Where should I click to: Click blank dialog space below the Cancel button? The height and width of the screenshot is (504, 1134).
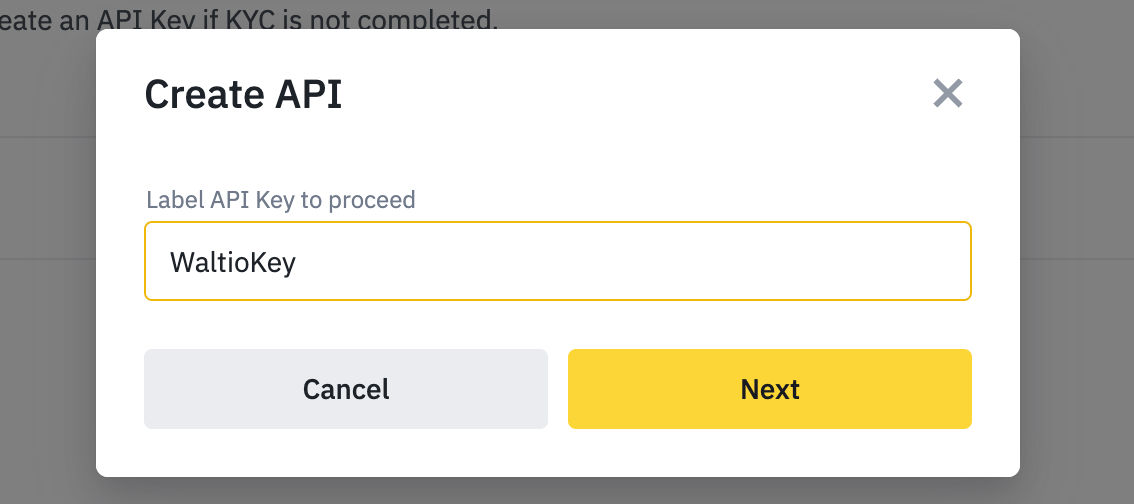[x=345, y=452]
